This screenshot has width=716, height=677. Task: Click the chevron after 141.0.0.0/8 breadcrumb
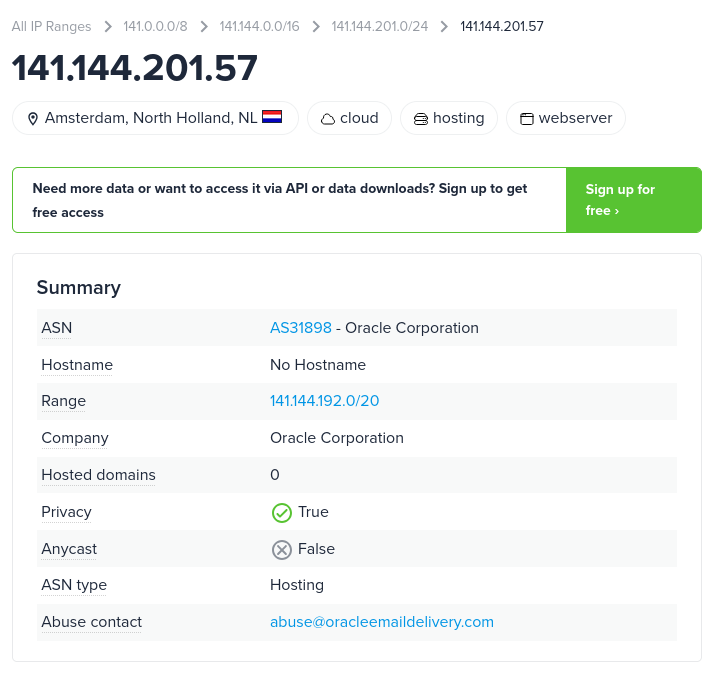click(x=204, y=26)
